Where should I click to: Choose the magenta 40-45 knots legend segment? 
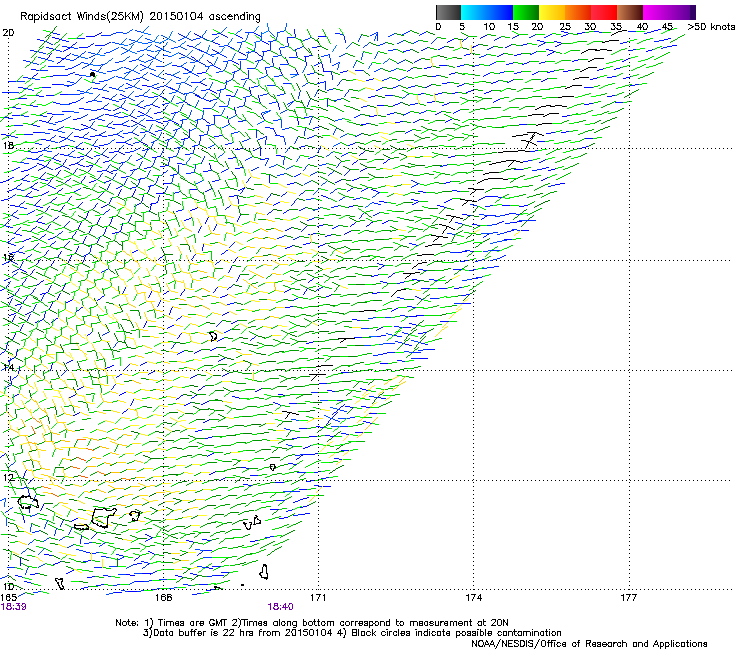click(665, 12)
